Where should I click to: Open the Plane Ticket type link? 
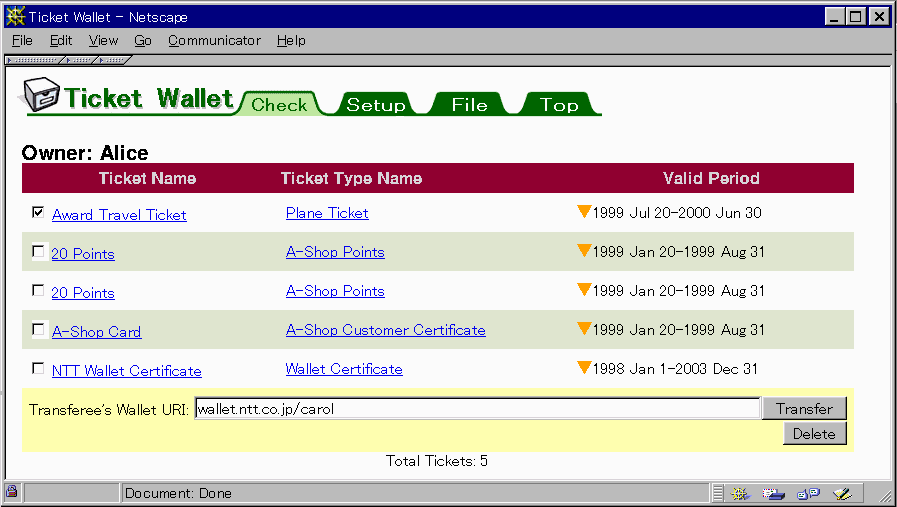point(327,213)
